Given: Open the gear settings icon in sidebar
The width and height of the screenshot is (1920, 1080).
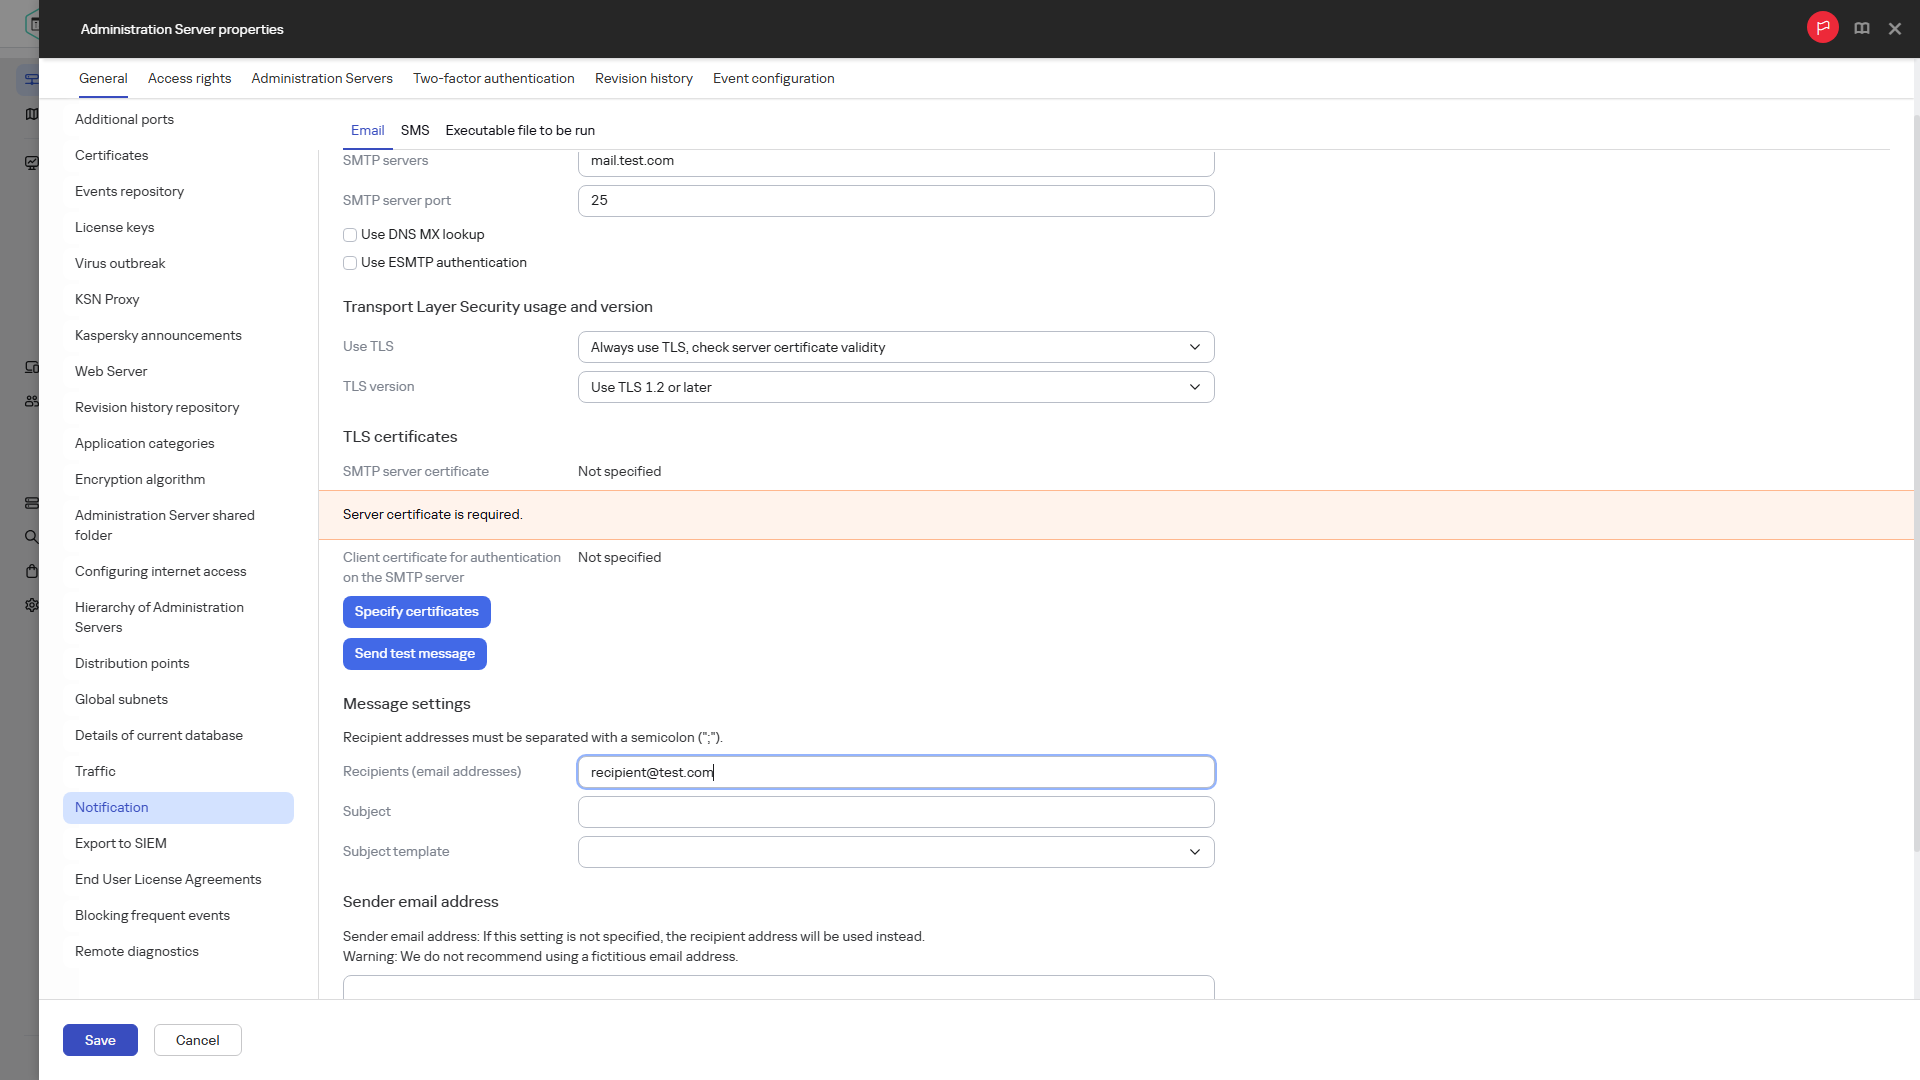Looking at the screenshot, I should [32, 605].
